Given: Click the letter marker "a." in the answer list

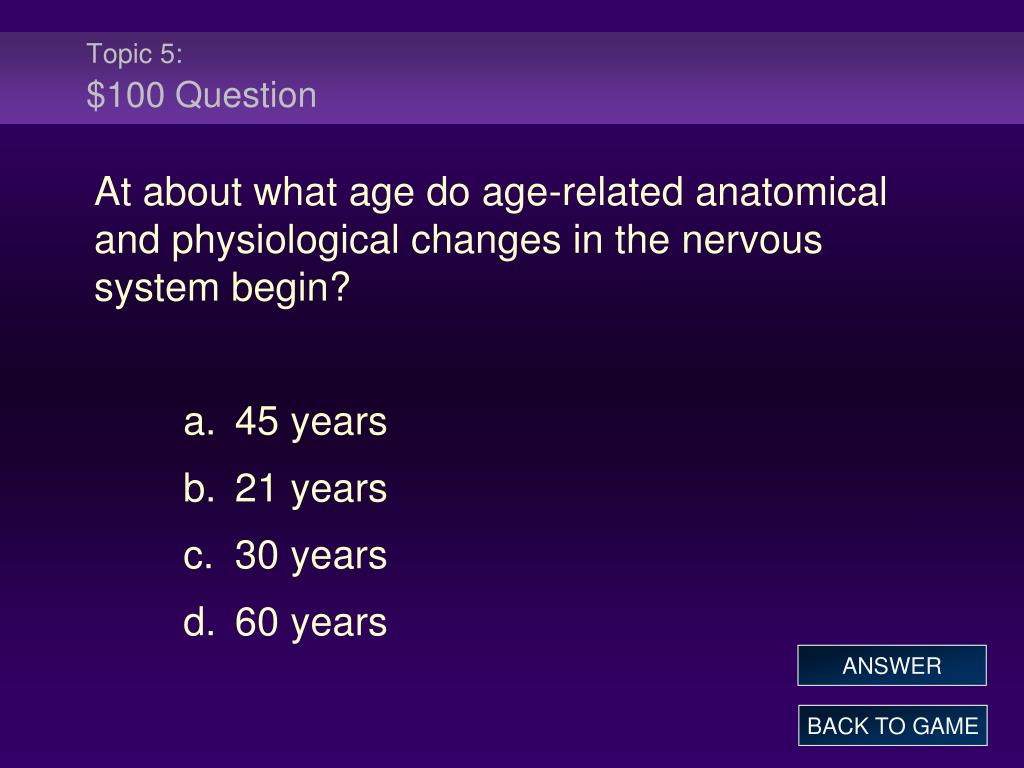Looking at the screenshot, I should (199, 422).
